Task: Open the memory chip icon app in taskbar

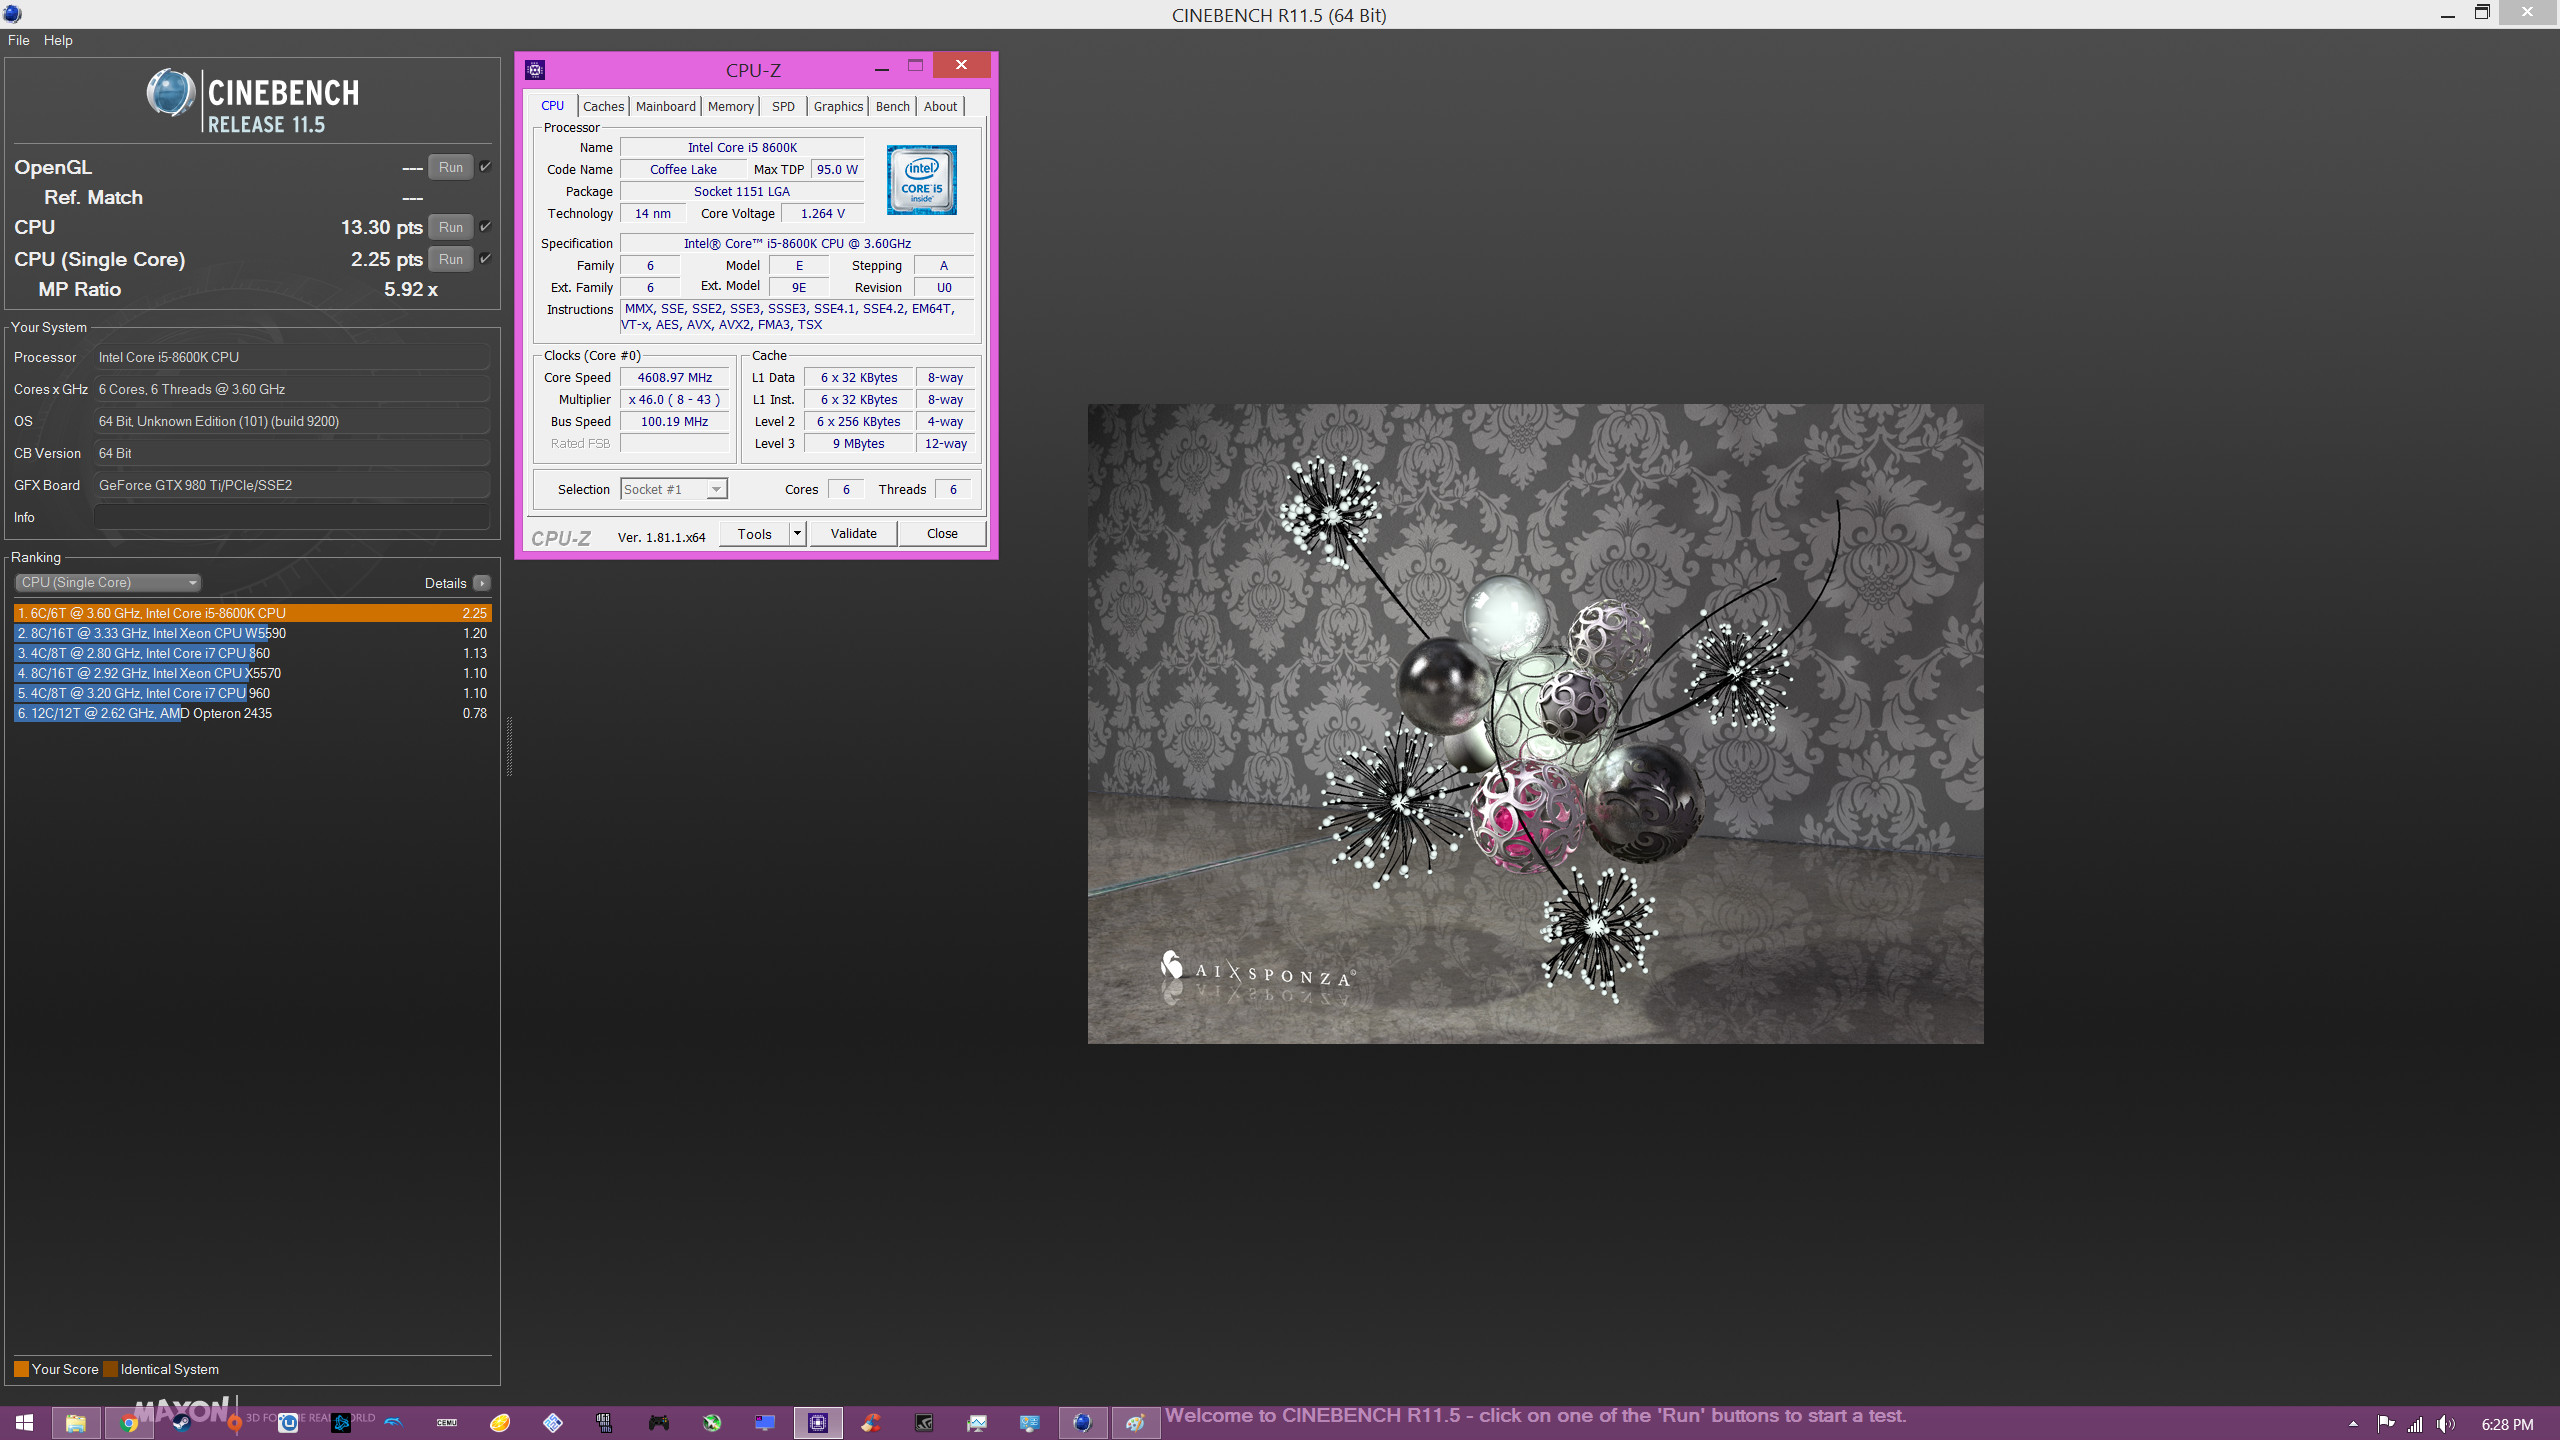Action: (x=604, y=1423)
